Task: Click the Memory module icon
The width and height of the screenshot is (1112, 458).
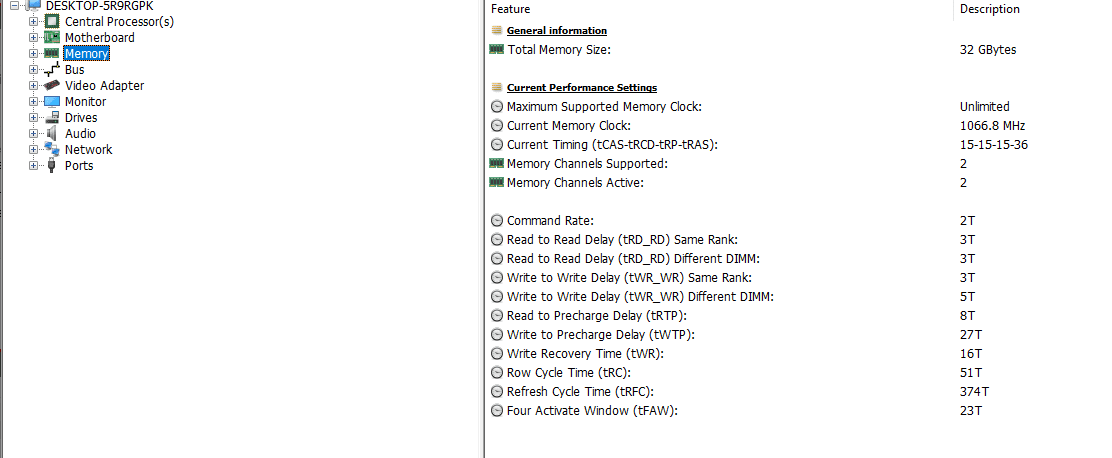Action: (x=52, y=53)
